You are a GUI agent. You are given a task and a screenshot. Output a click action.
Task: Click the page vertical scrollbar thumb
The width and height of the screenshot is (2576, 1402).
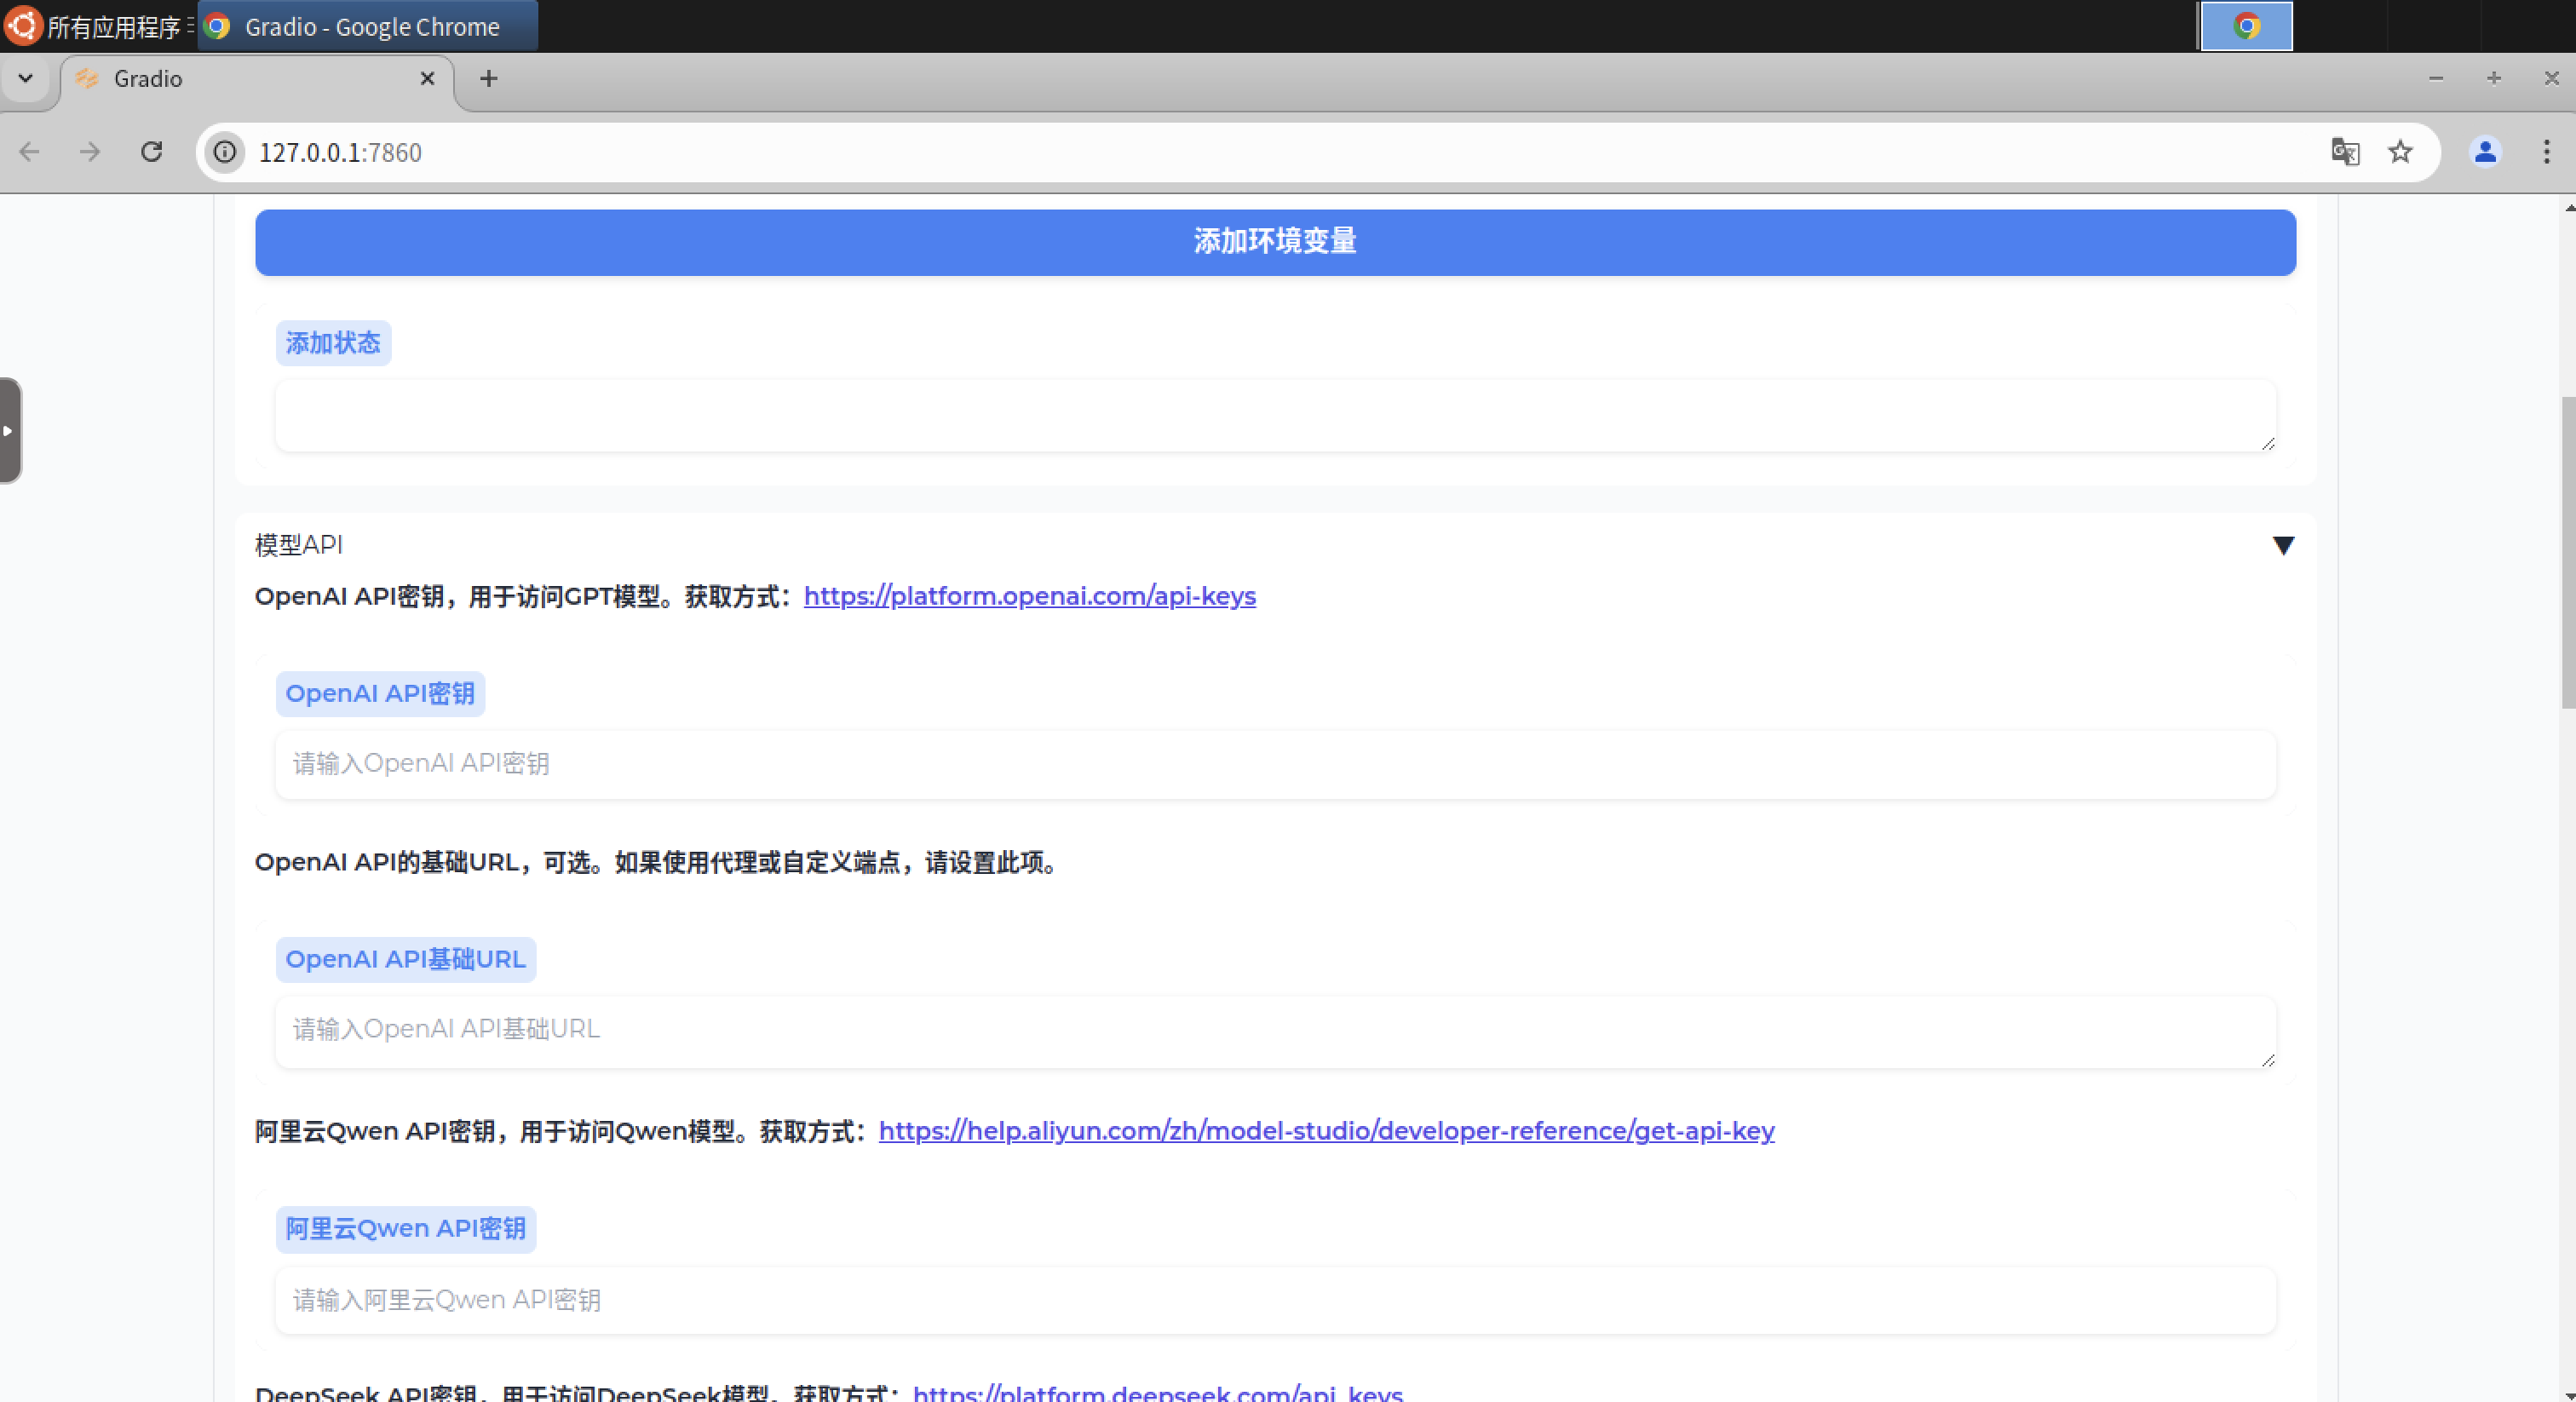pos(2568,552)
